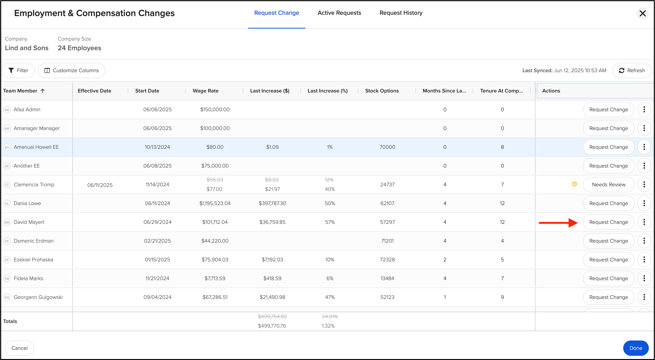The image size is (655, 360).
Task: Sort by Last Increase (%) column header
Action: tap(328, 91)
